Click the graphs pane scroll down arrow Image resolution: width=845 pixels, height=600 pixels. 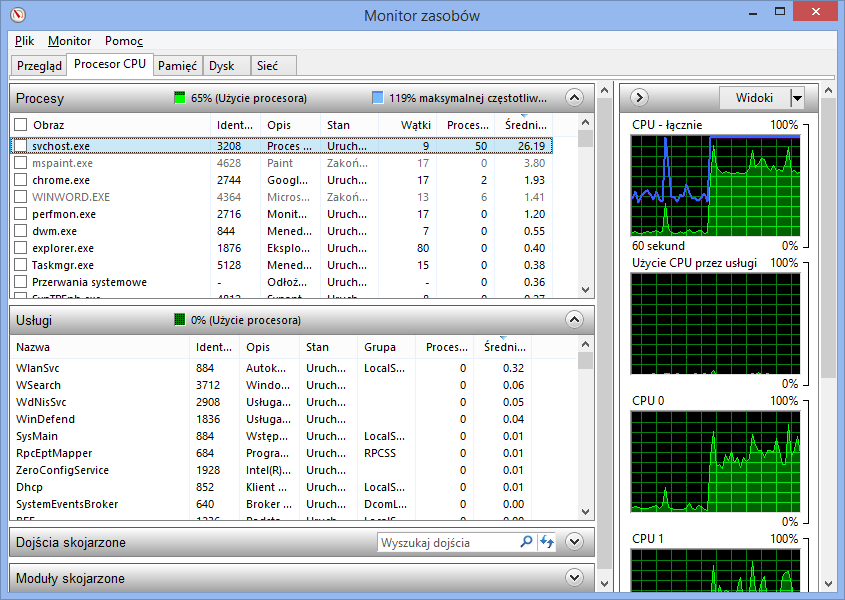(829, 584)
